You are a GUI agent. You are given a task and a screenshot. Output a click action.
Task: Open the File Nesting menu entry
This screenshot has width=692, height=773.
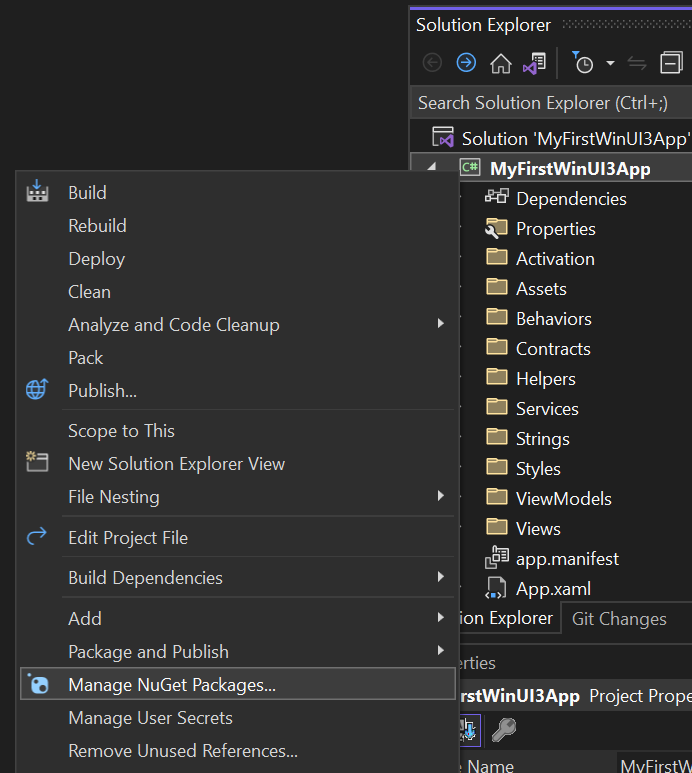tap(114, 497)
